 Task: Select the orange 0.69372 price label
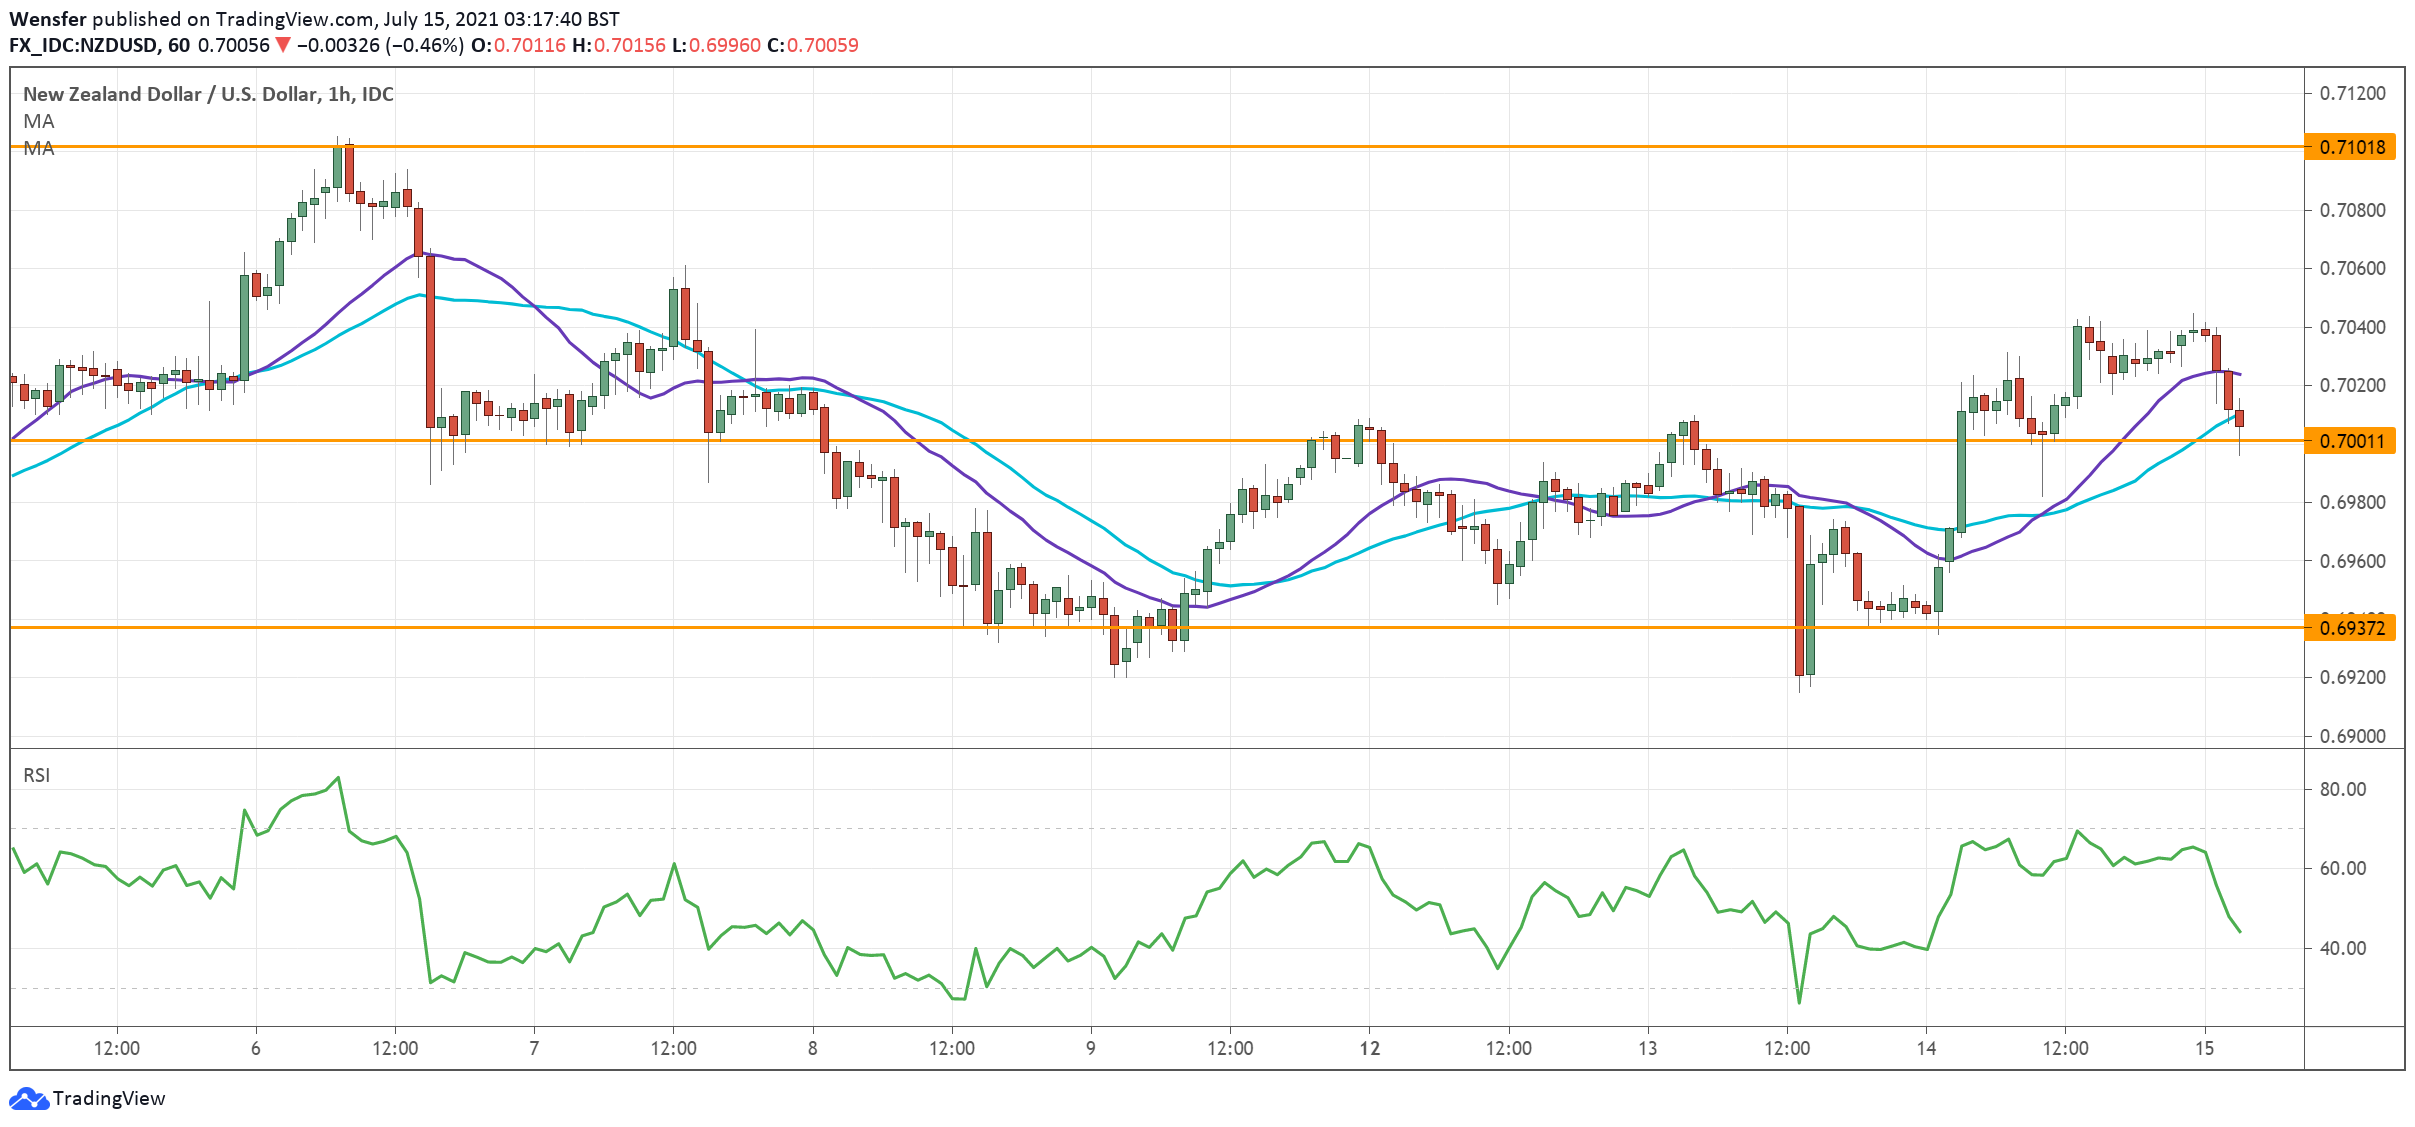2350,628
